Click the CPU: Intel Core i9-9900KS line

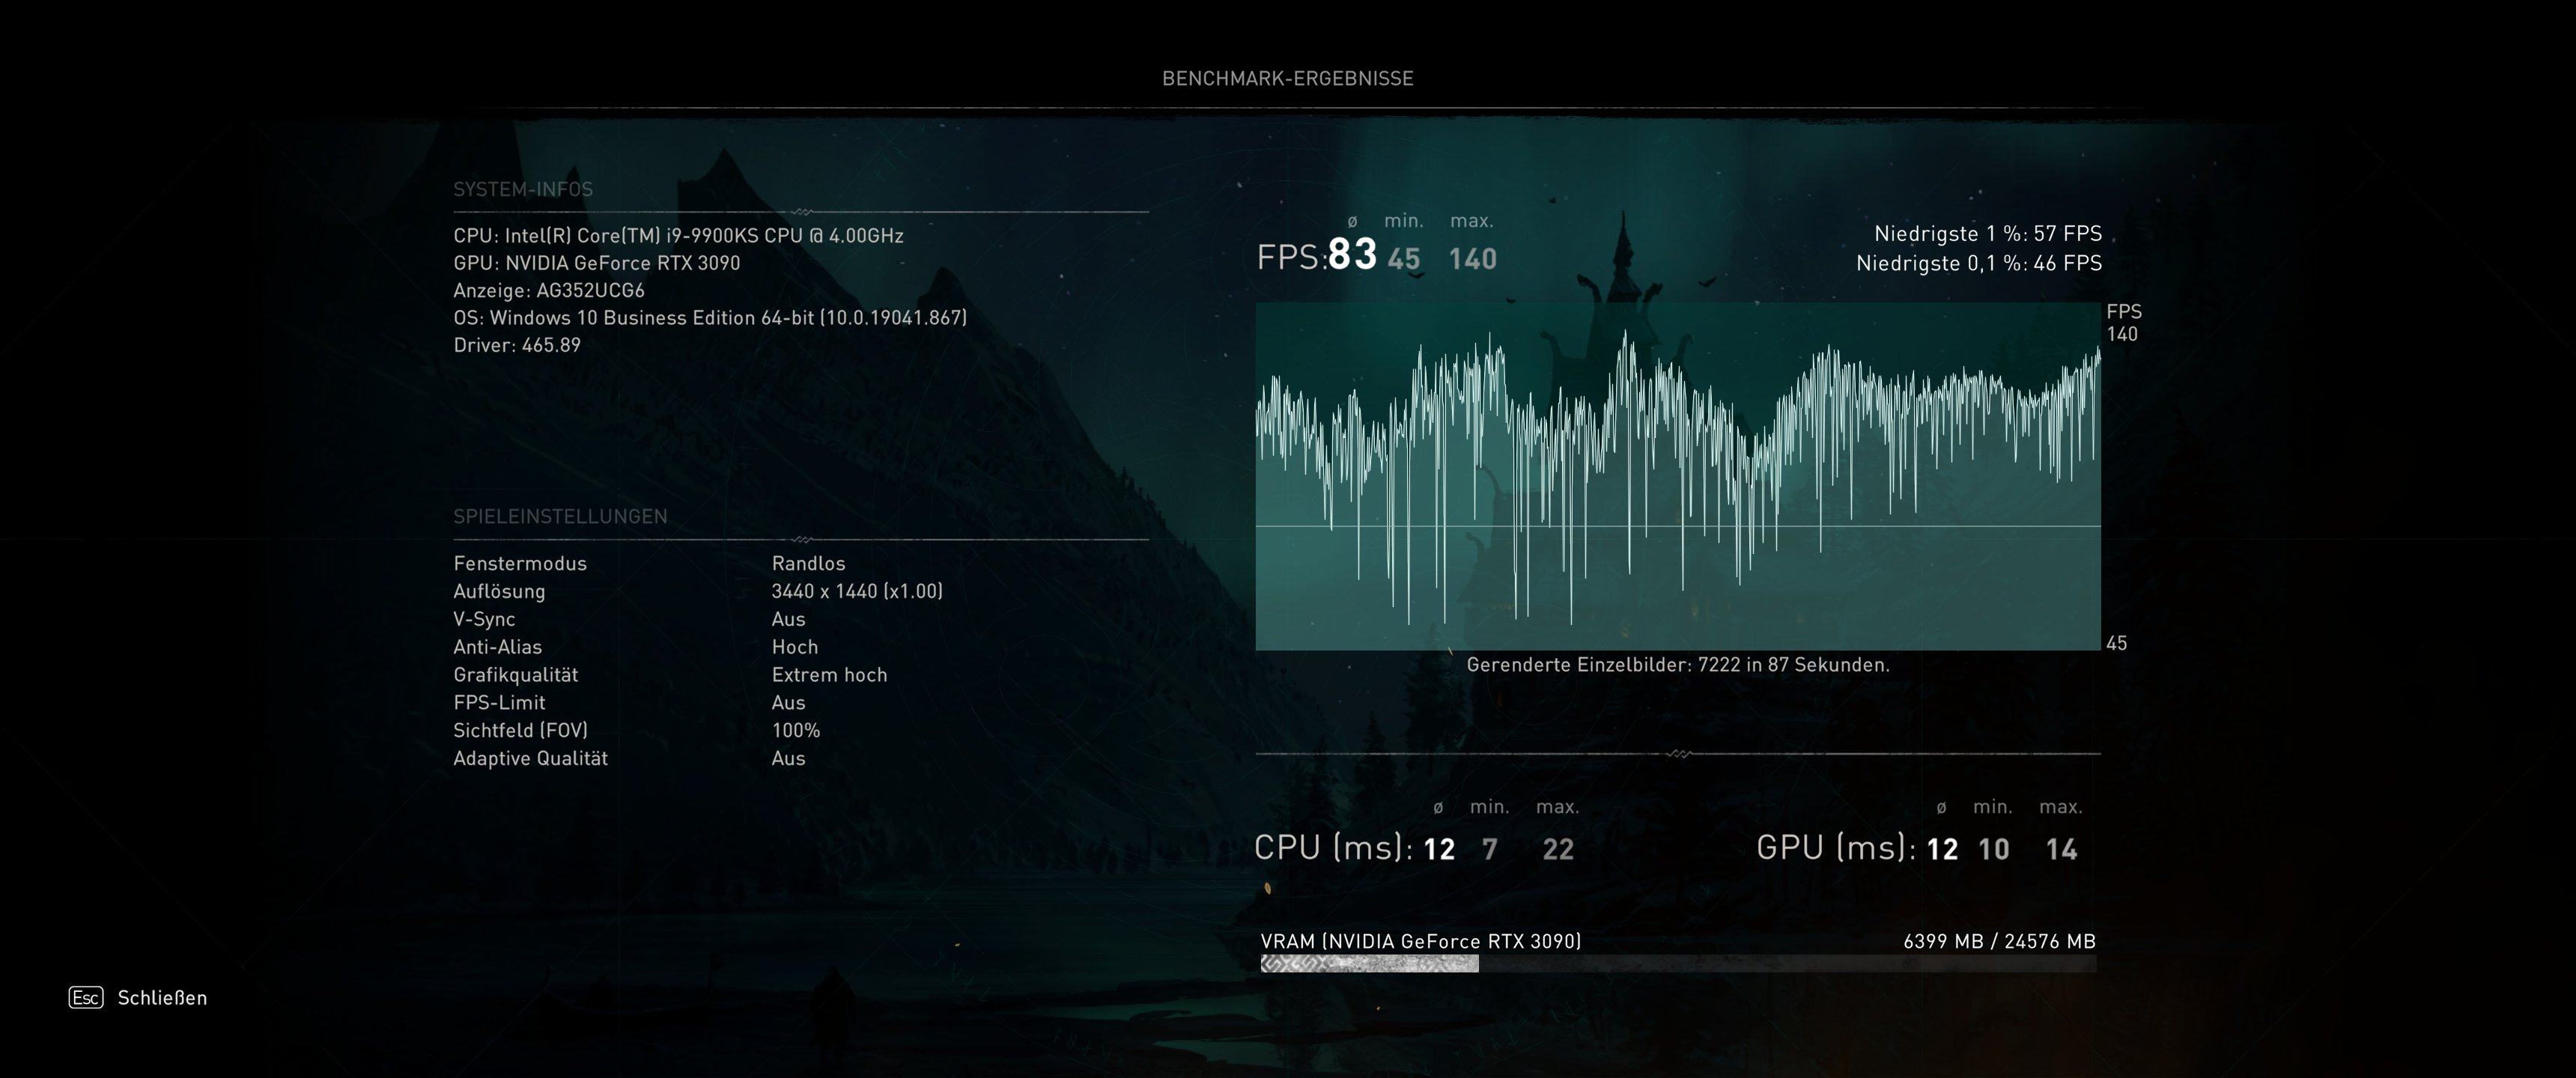pos(678,236)
